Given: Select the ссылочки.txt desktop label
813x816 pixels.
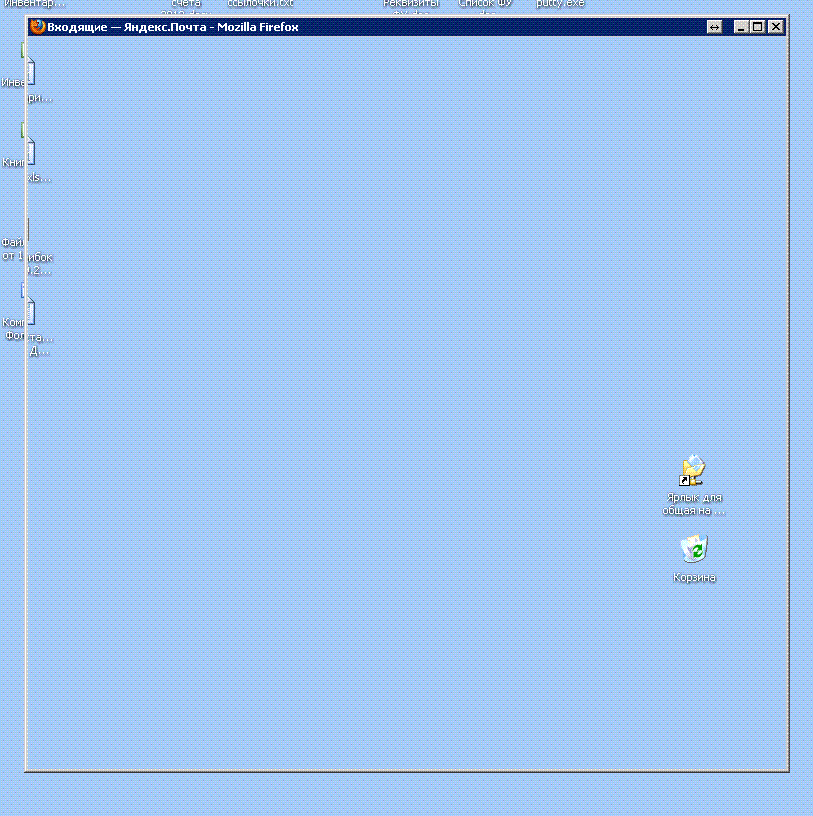Looking at the screenshot, I should point(260,4).
